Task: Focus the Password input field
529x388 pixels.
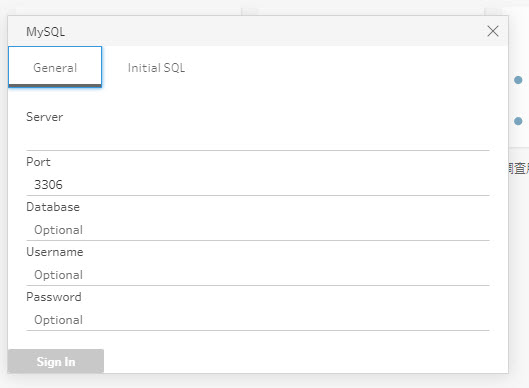Action: pos(258,320)
